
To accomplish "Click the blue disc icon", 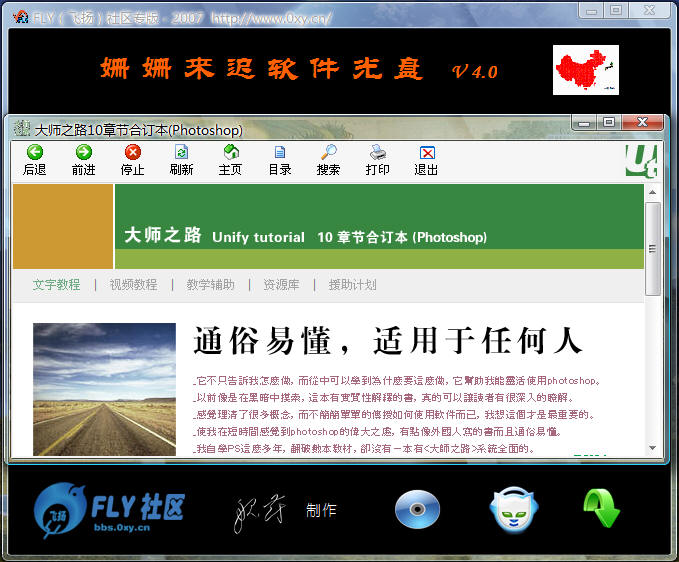I will pyautogui.click(x=417, y=509).
